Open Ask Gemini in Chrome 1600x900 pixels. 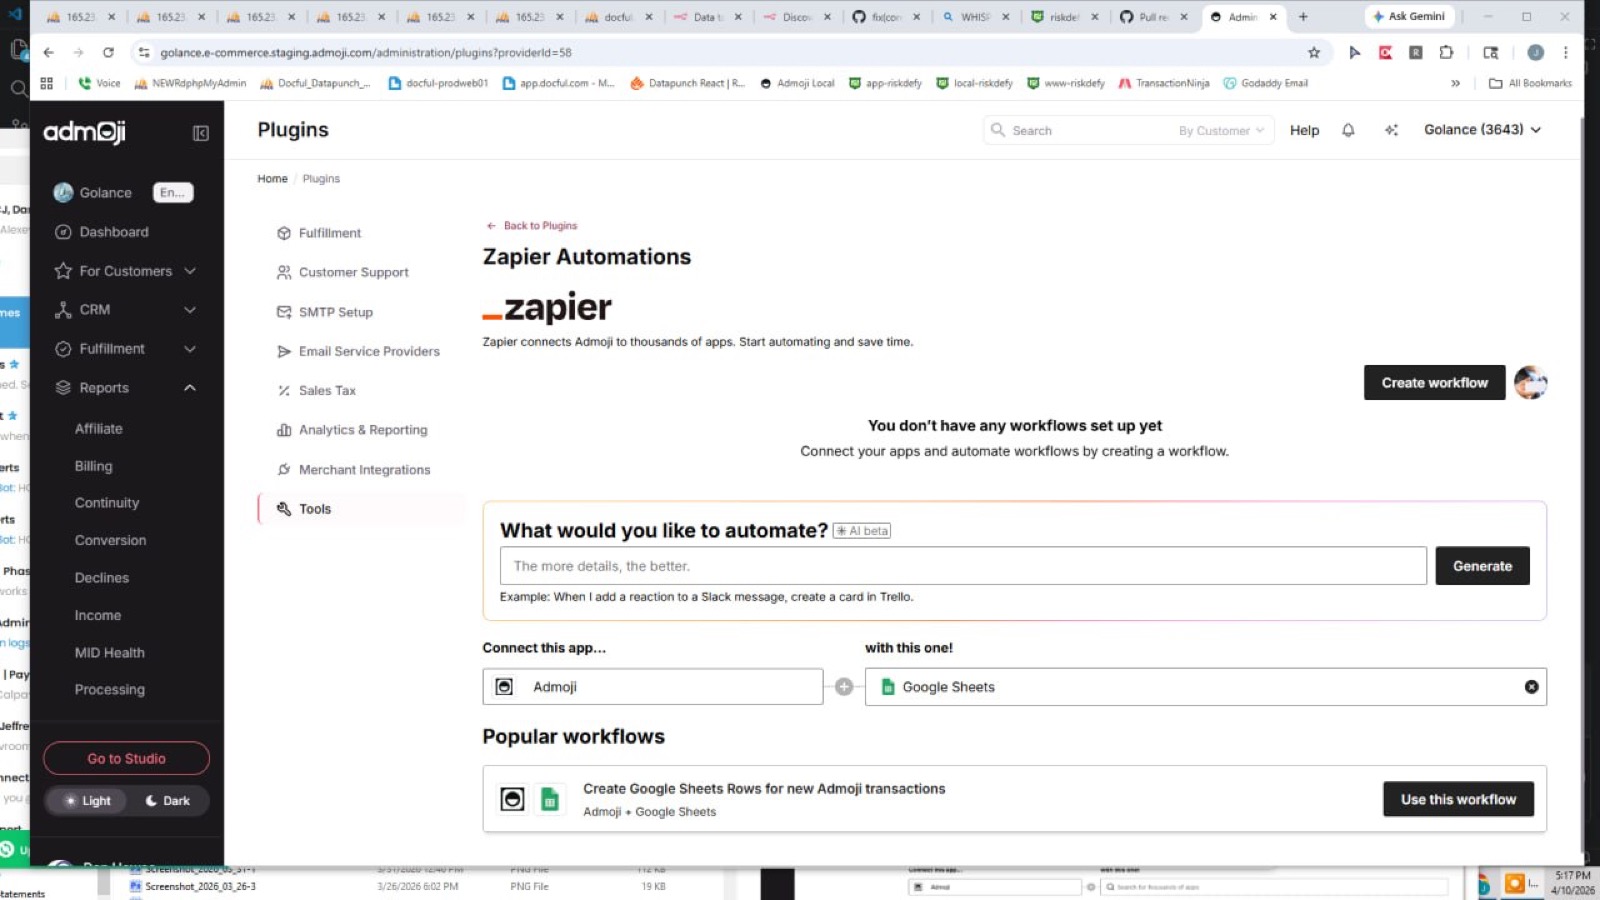click(x=1409, y=16)
